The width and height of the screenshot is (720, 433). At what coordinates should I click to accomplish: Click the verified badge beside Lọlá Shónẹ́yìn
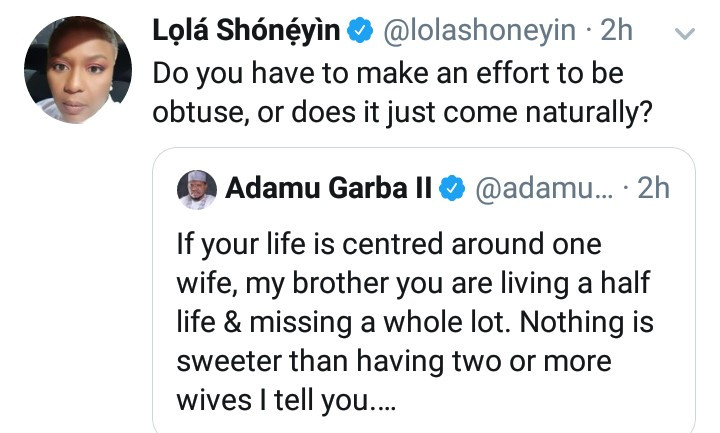pos(358,32)
